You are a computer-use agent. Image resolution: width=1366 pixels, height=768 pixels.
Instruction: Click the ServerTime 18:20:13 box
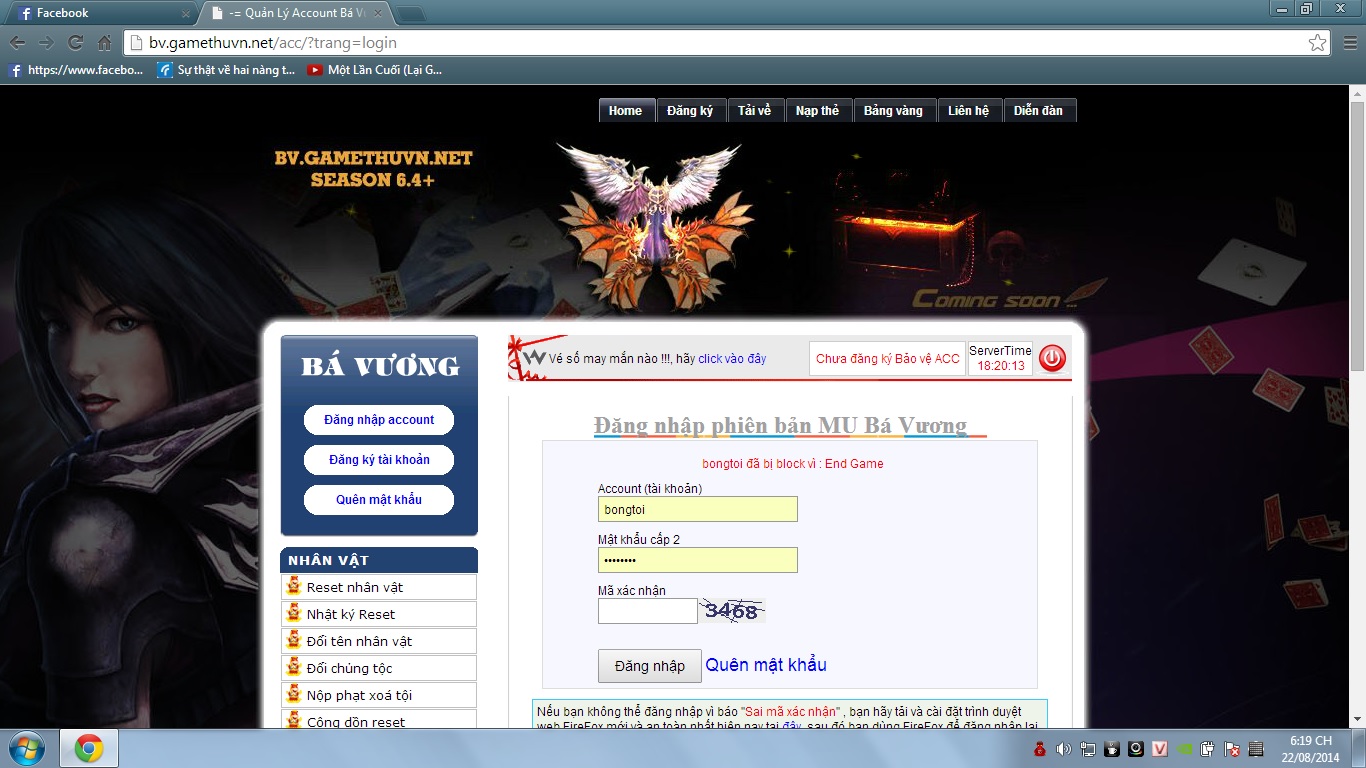click(x=1001, y=359)
